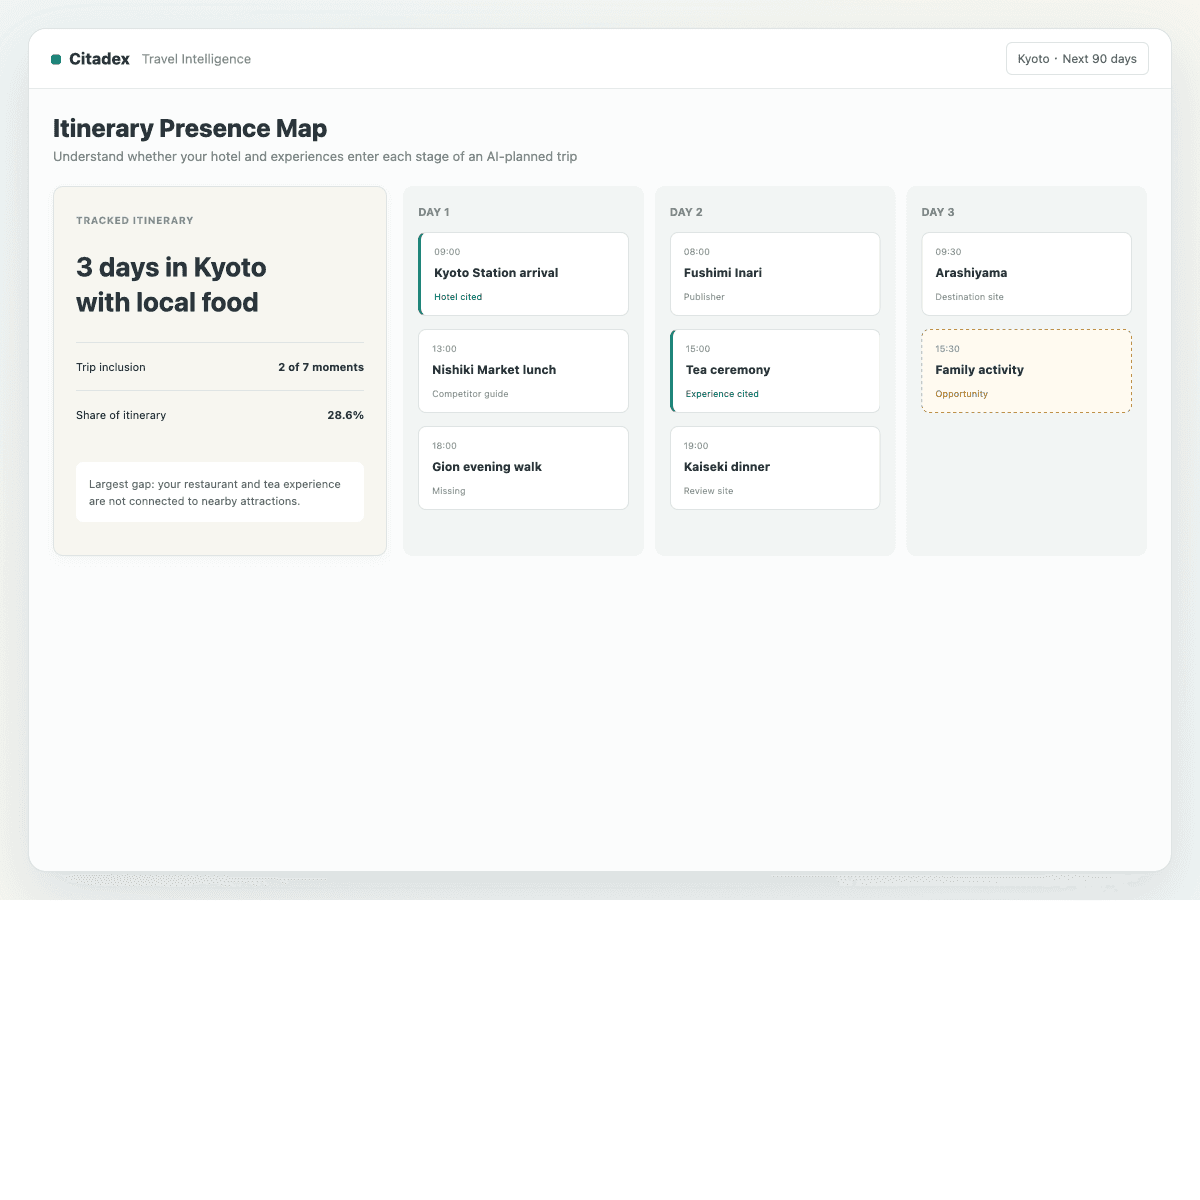1200x1200 pixels.
Task: Select the Kyoto Station arrival card
Action: [523, 274]
